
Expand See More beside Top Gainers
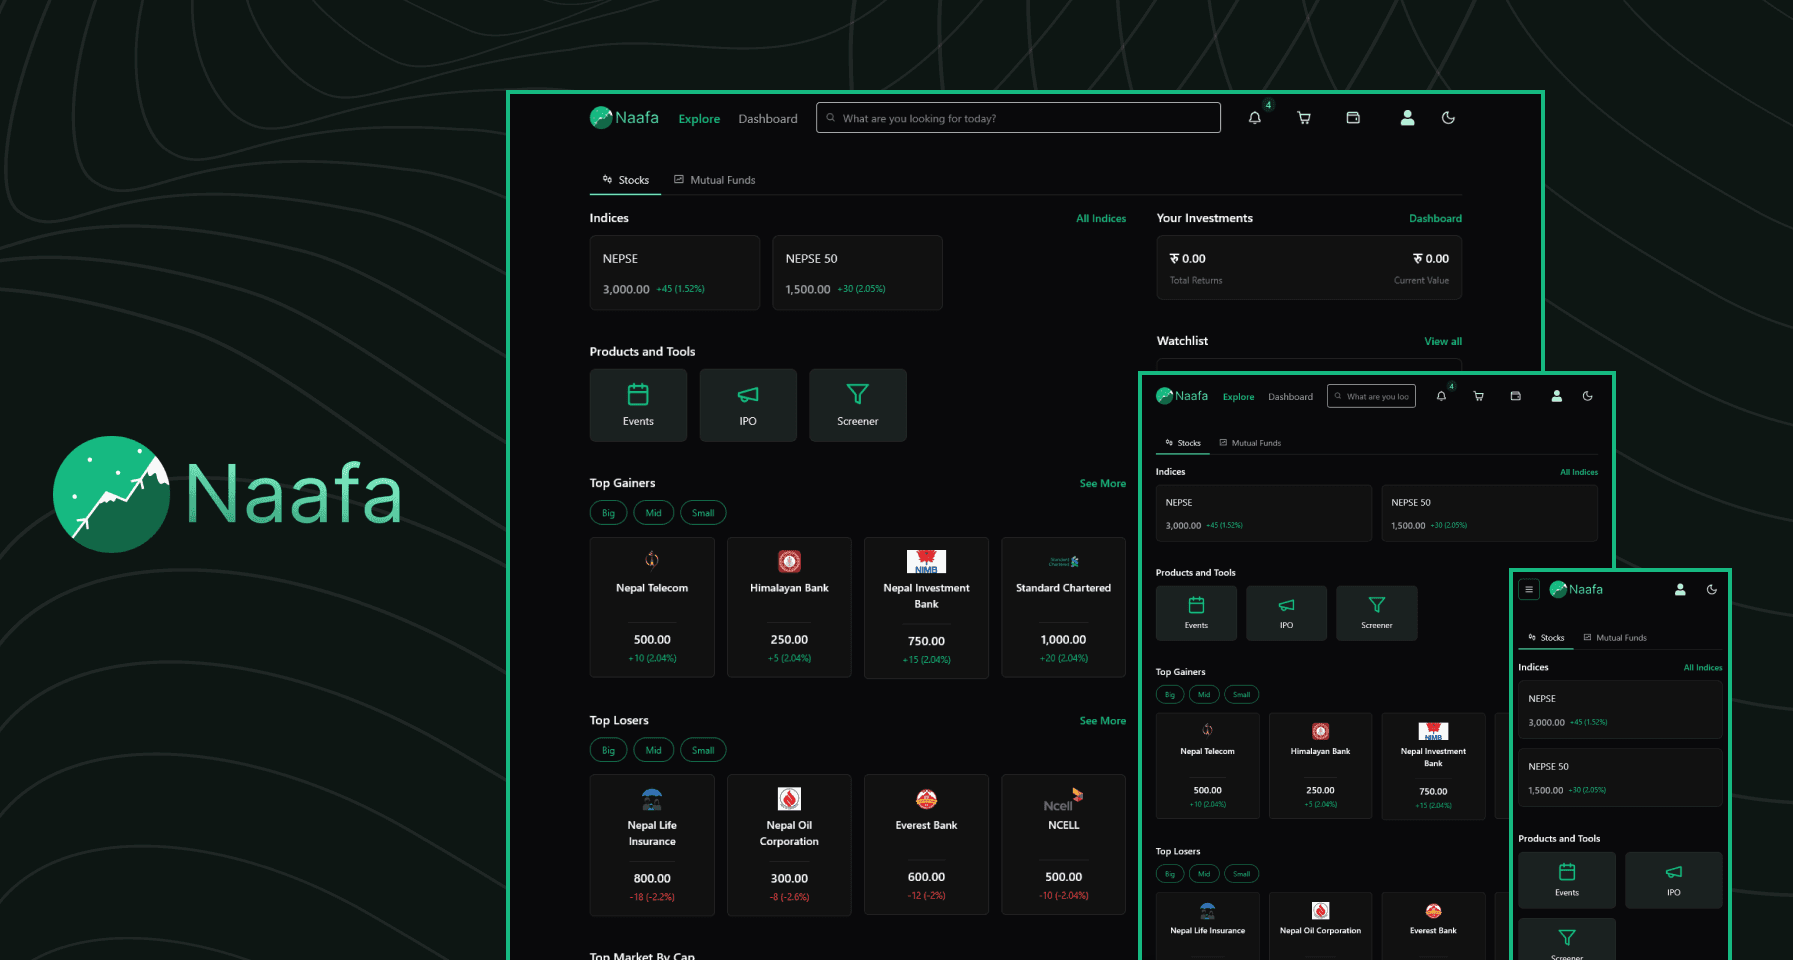[1102, 484]
